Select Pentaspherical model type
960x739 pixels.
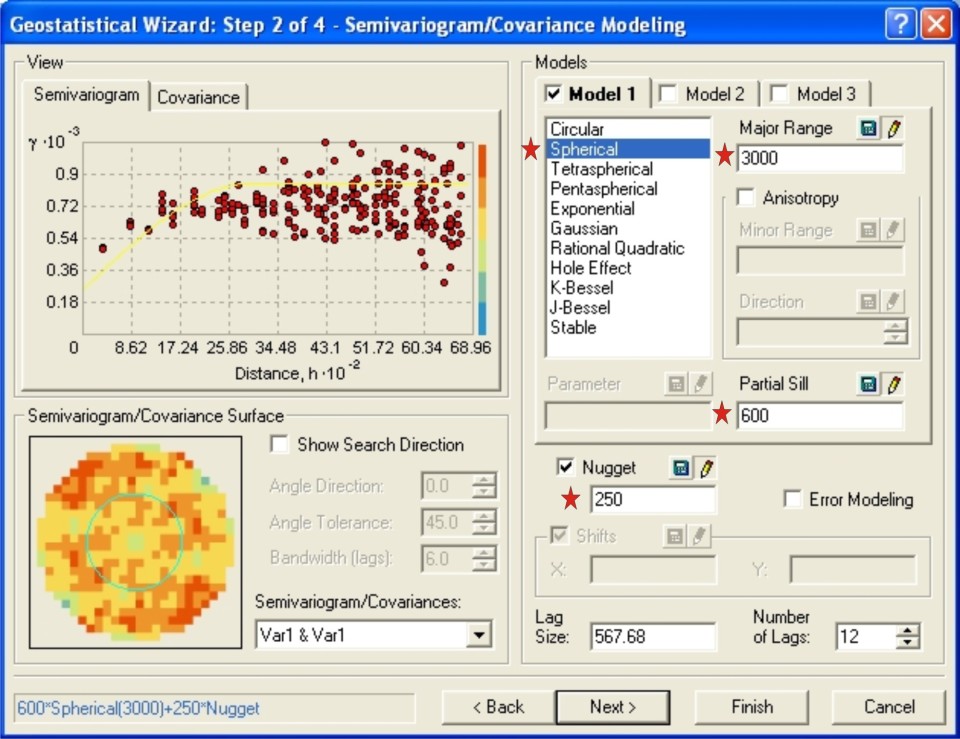628,189
